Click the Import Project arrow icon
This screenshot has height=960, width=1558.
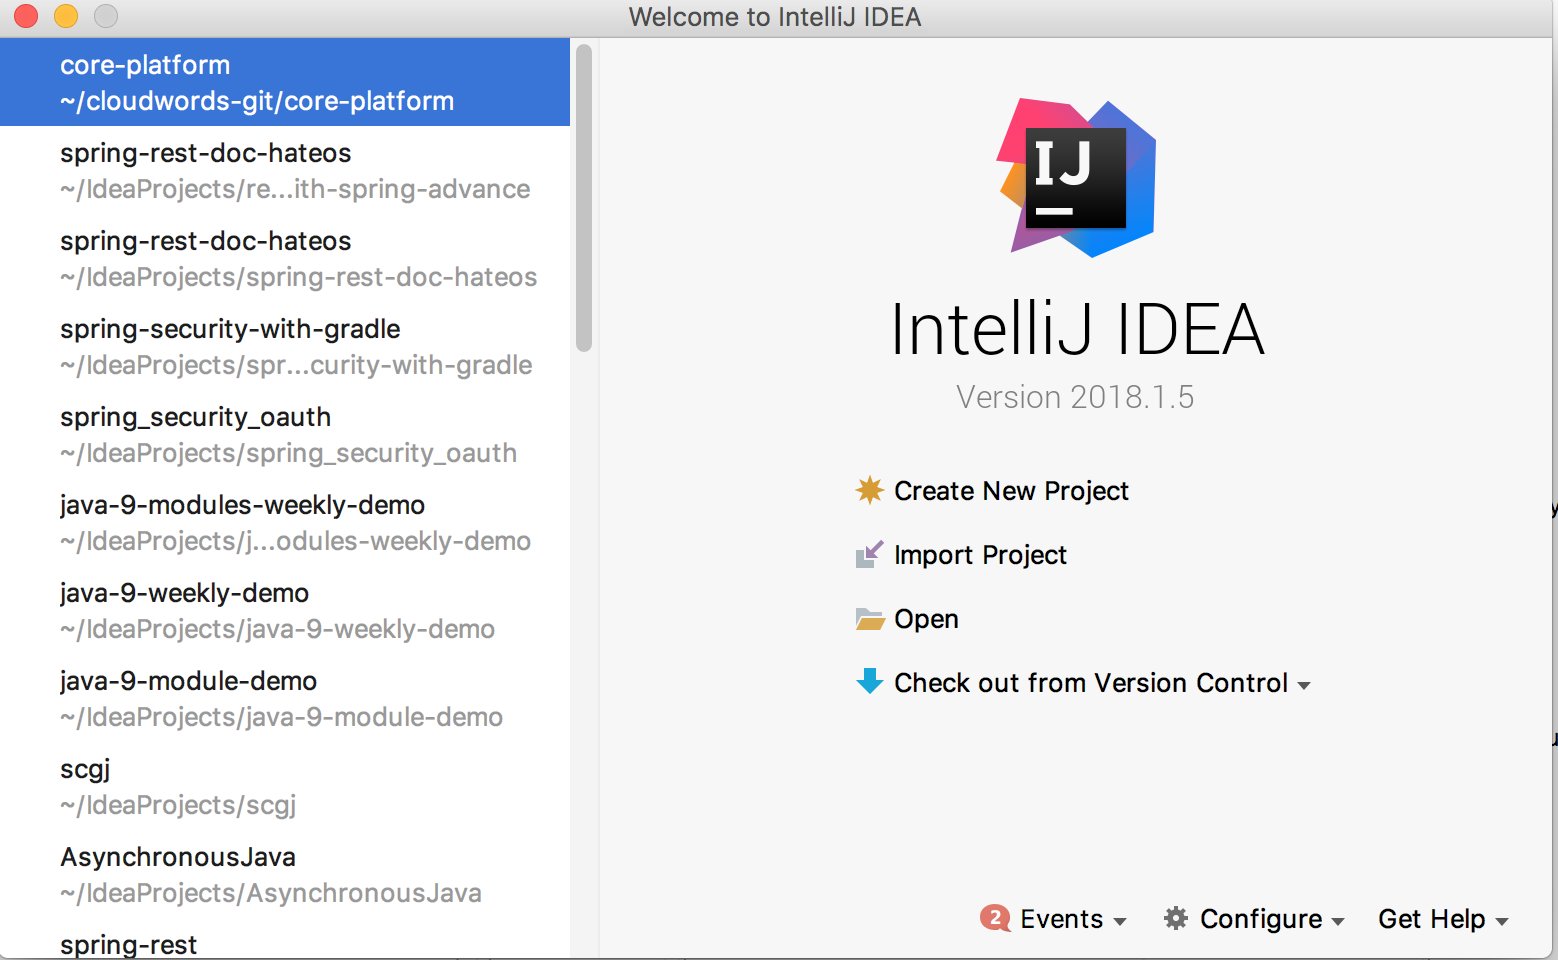coord(870,554)
